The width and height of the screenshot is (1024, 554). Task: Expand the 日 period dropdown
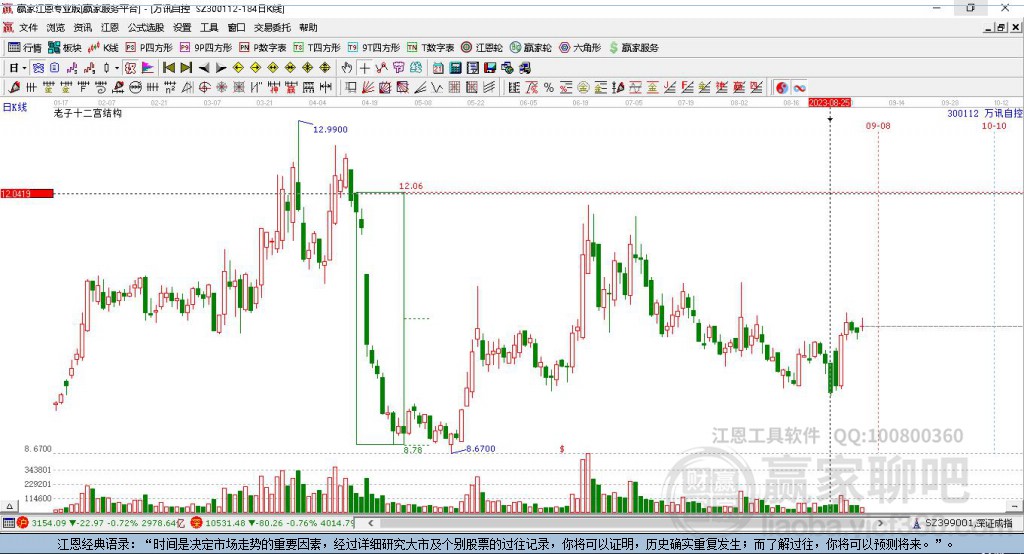click(24, 68)
